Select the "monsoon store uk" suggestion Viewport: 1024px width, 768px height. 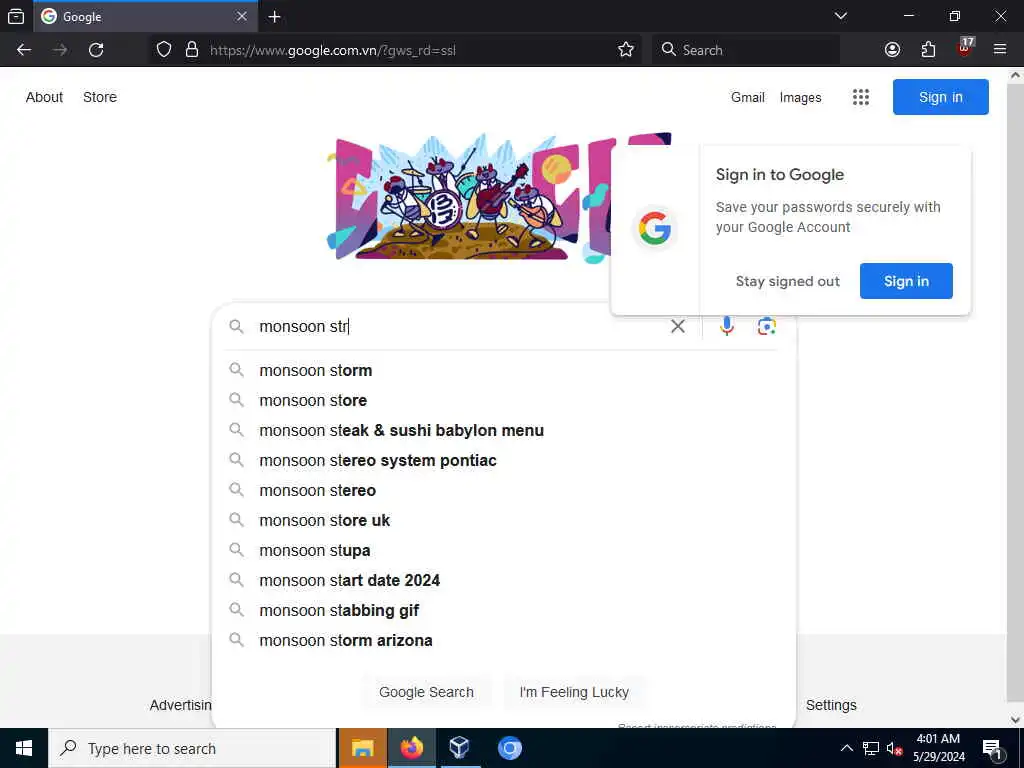coord(504,520)
